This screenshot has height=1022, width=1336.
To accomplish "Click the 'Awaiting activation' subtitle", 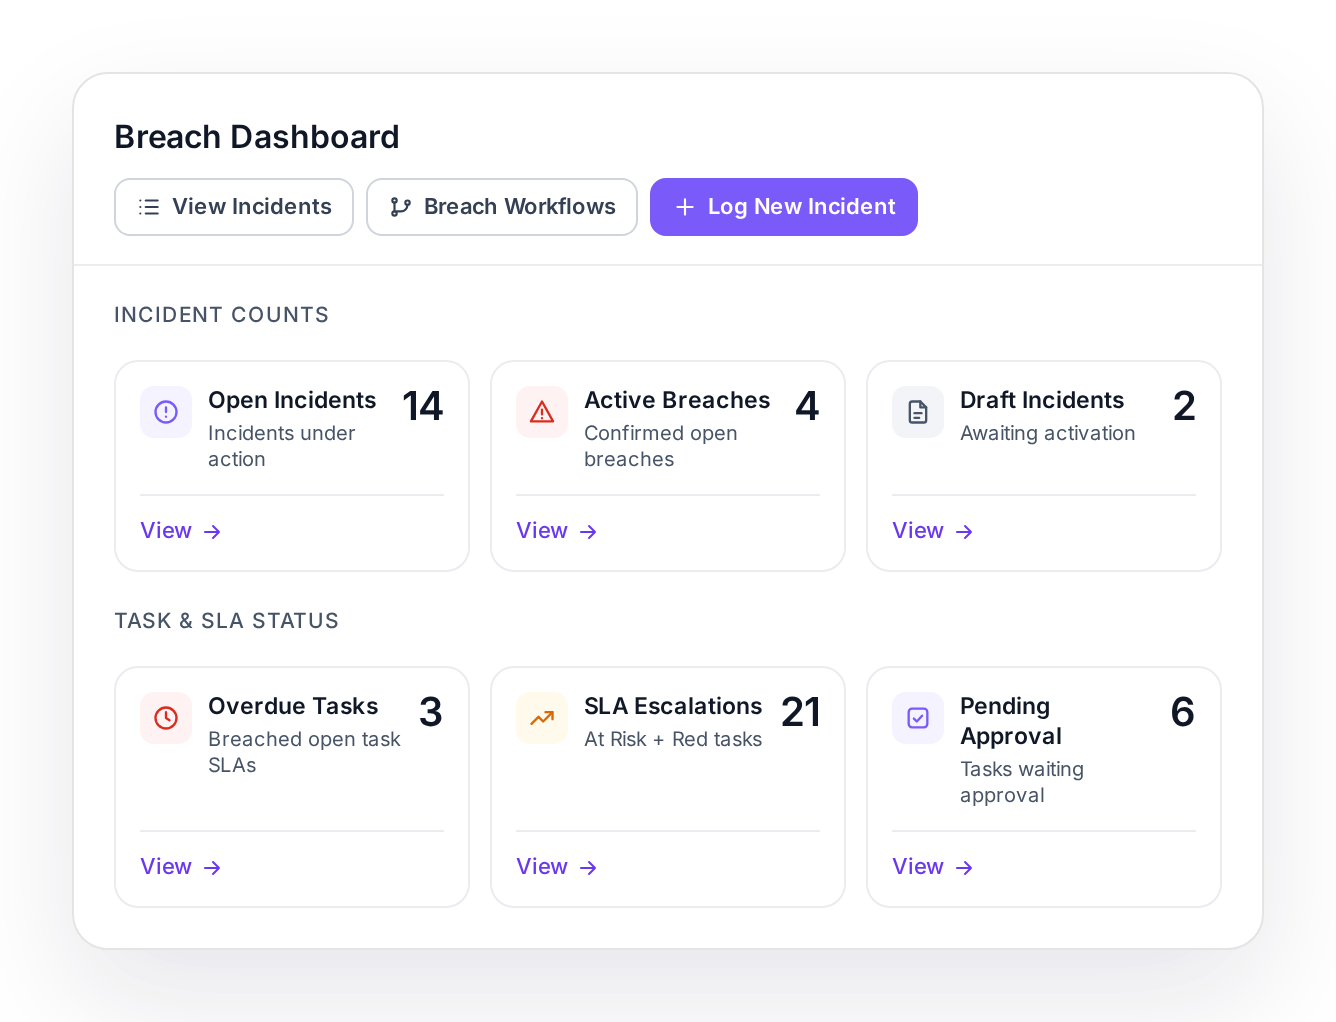I will click(1048, 433).
